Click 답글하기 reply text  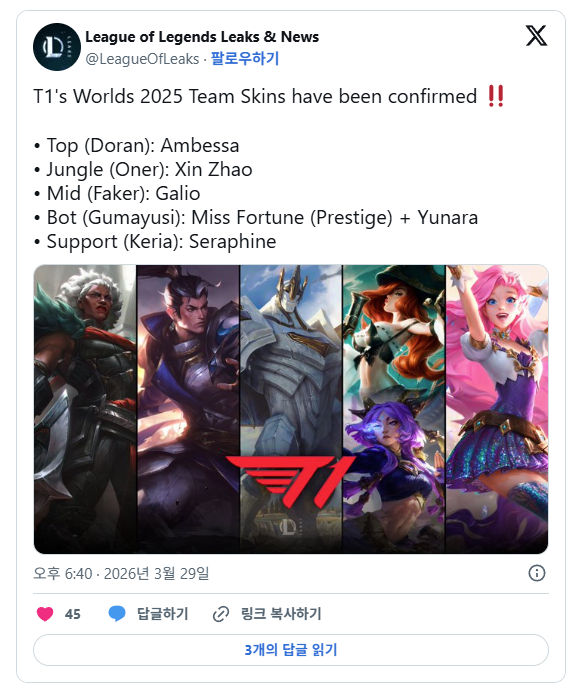(x=162, y=614)
